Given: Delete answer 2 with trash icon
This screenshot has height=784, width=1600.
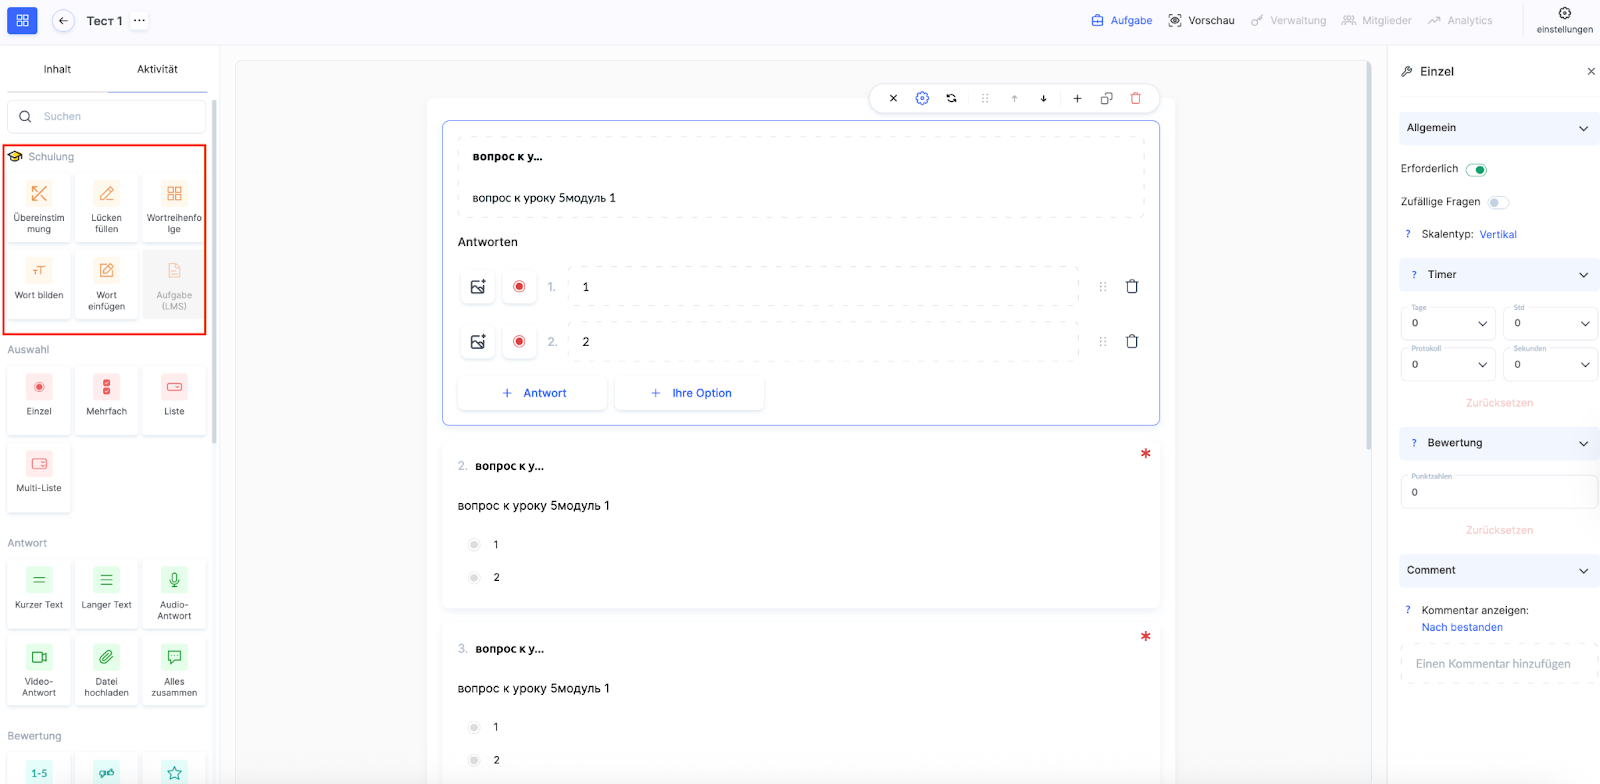Looking at the screenshot, I should 1132,342.
